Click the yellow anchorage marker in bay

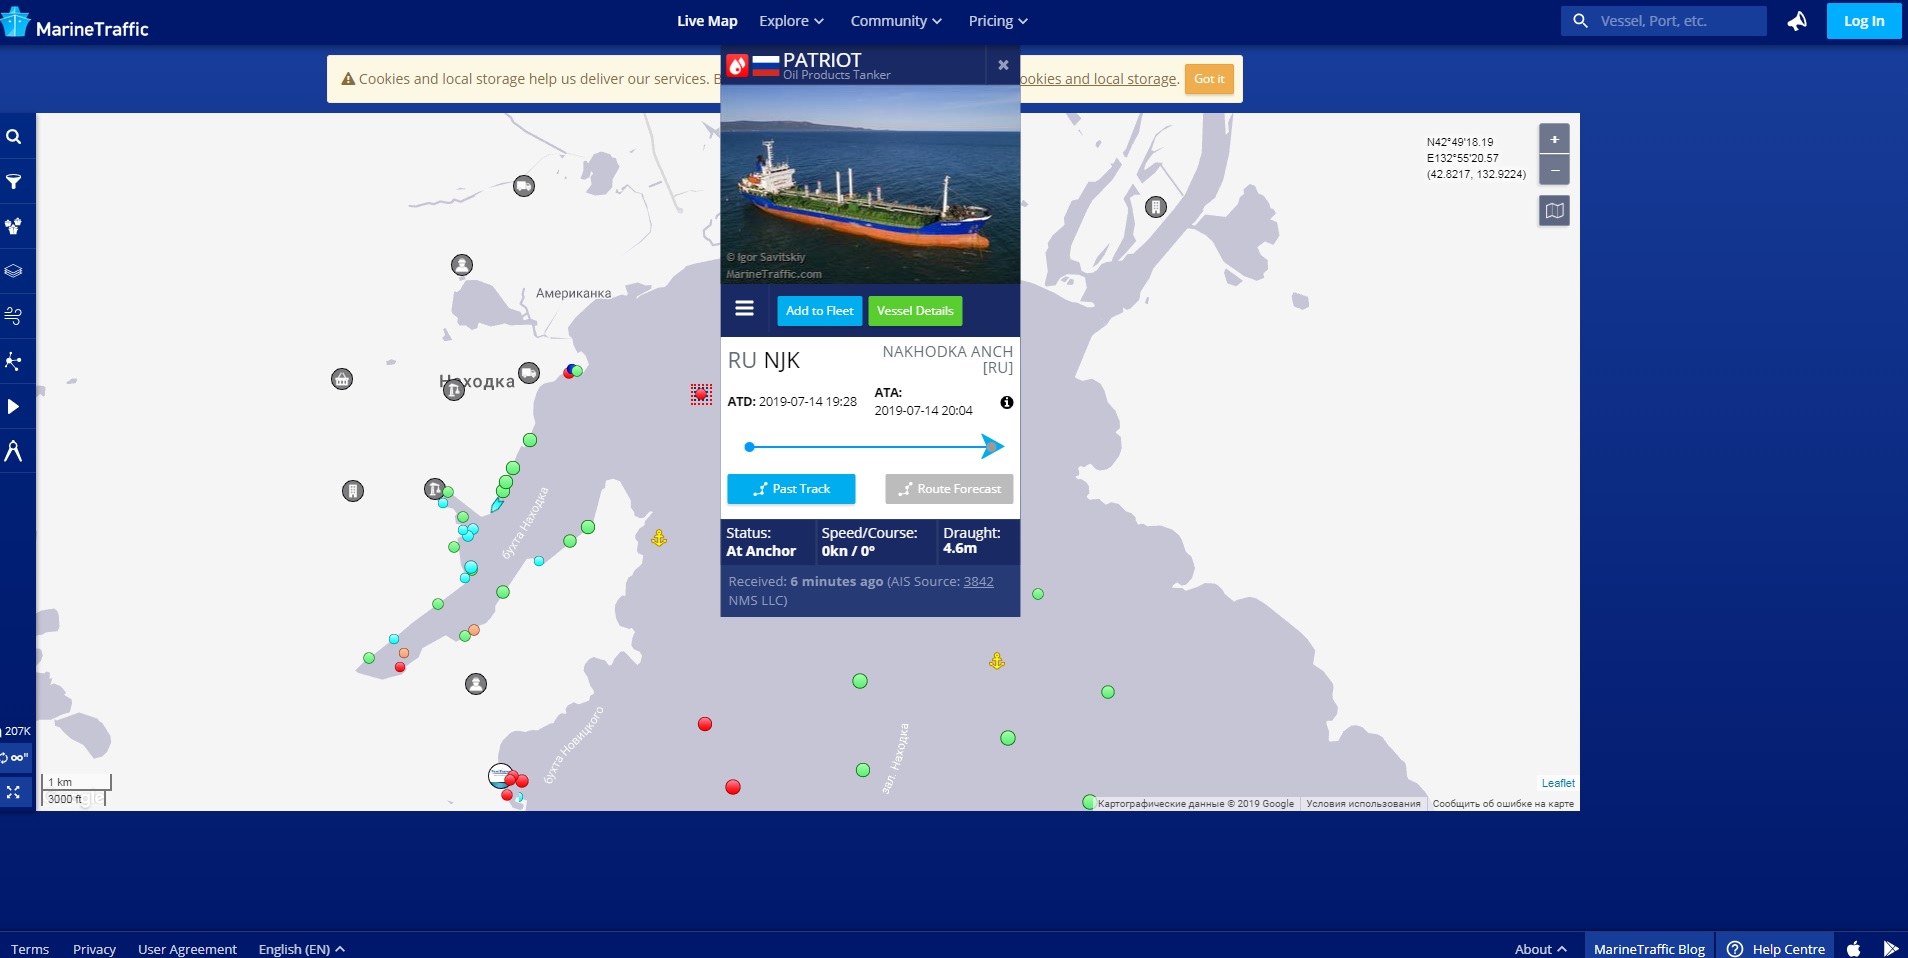click(997, 661)
